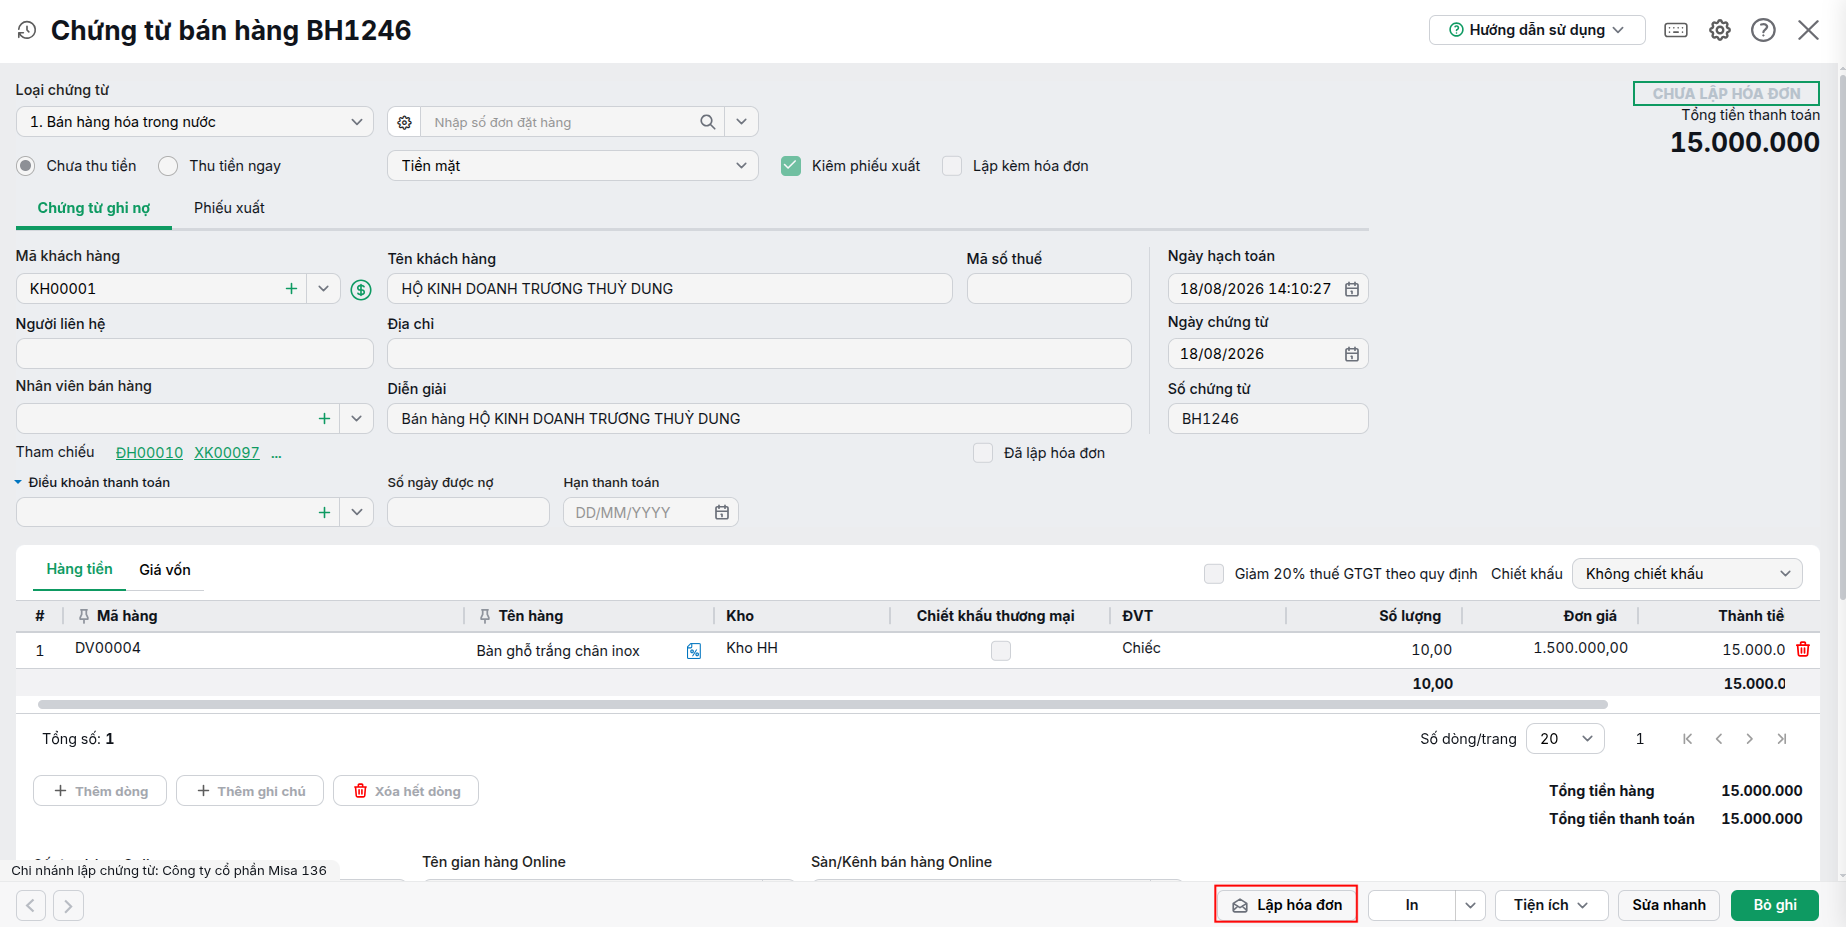Go to the last page of rows
This screenshot has width=1846, height=927.
[1782, 739]
